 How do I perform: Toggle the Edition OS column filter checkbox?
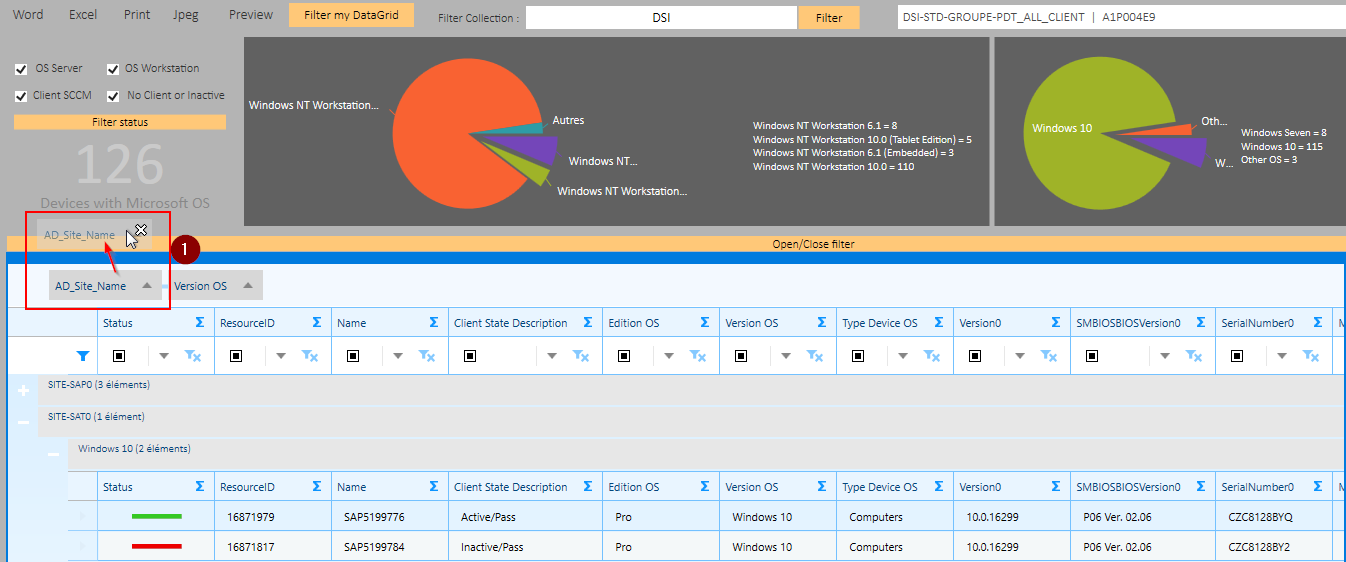(x=624, y=355)
